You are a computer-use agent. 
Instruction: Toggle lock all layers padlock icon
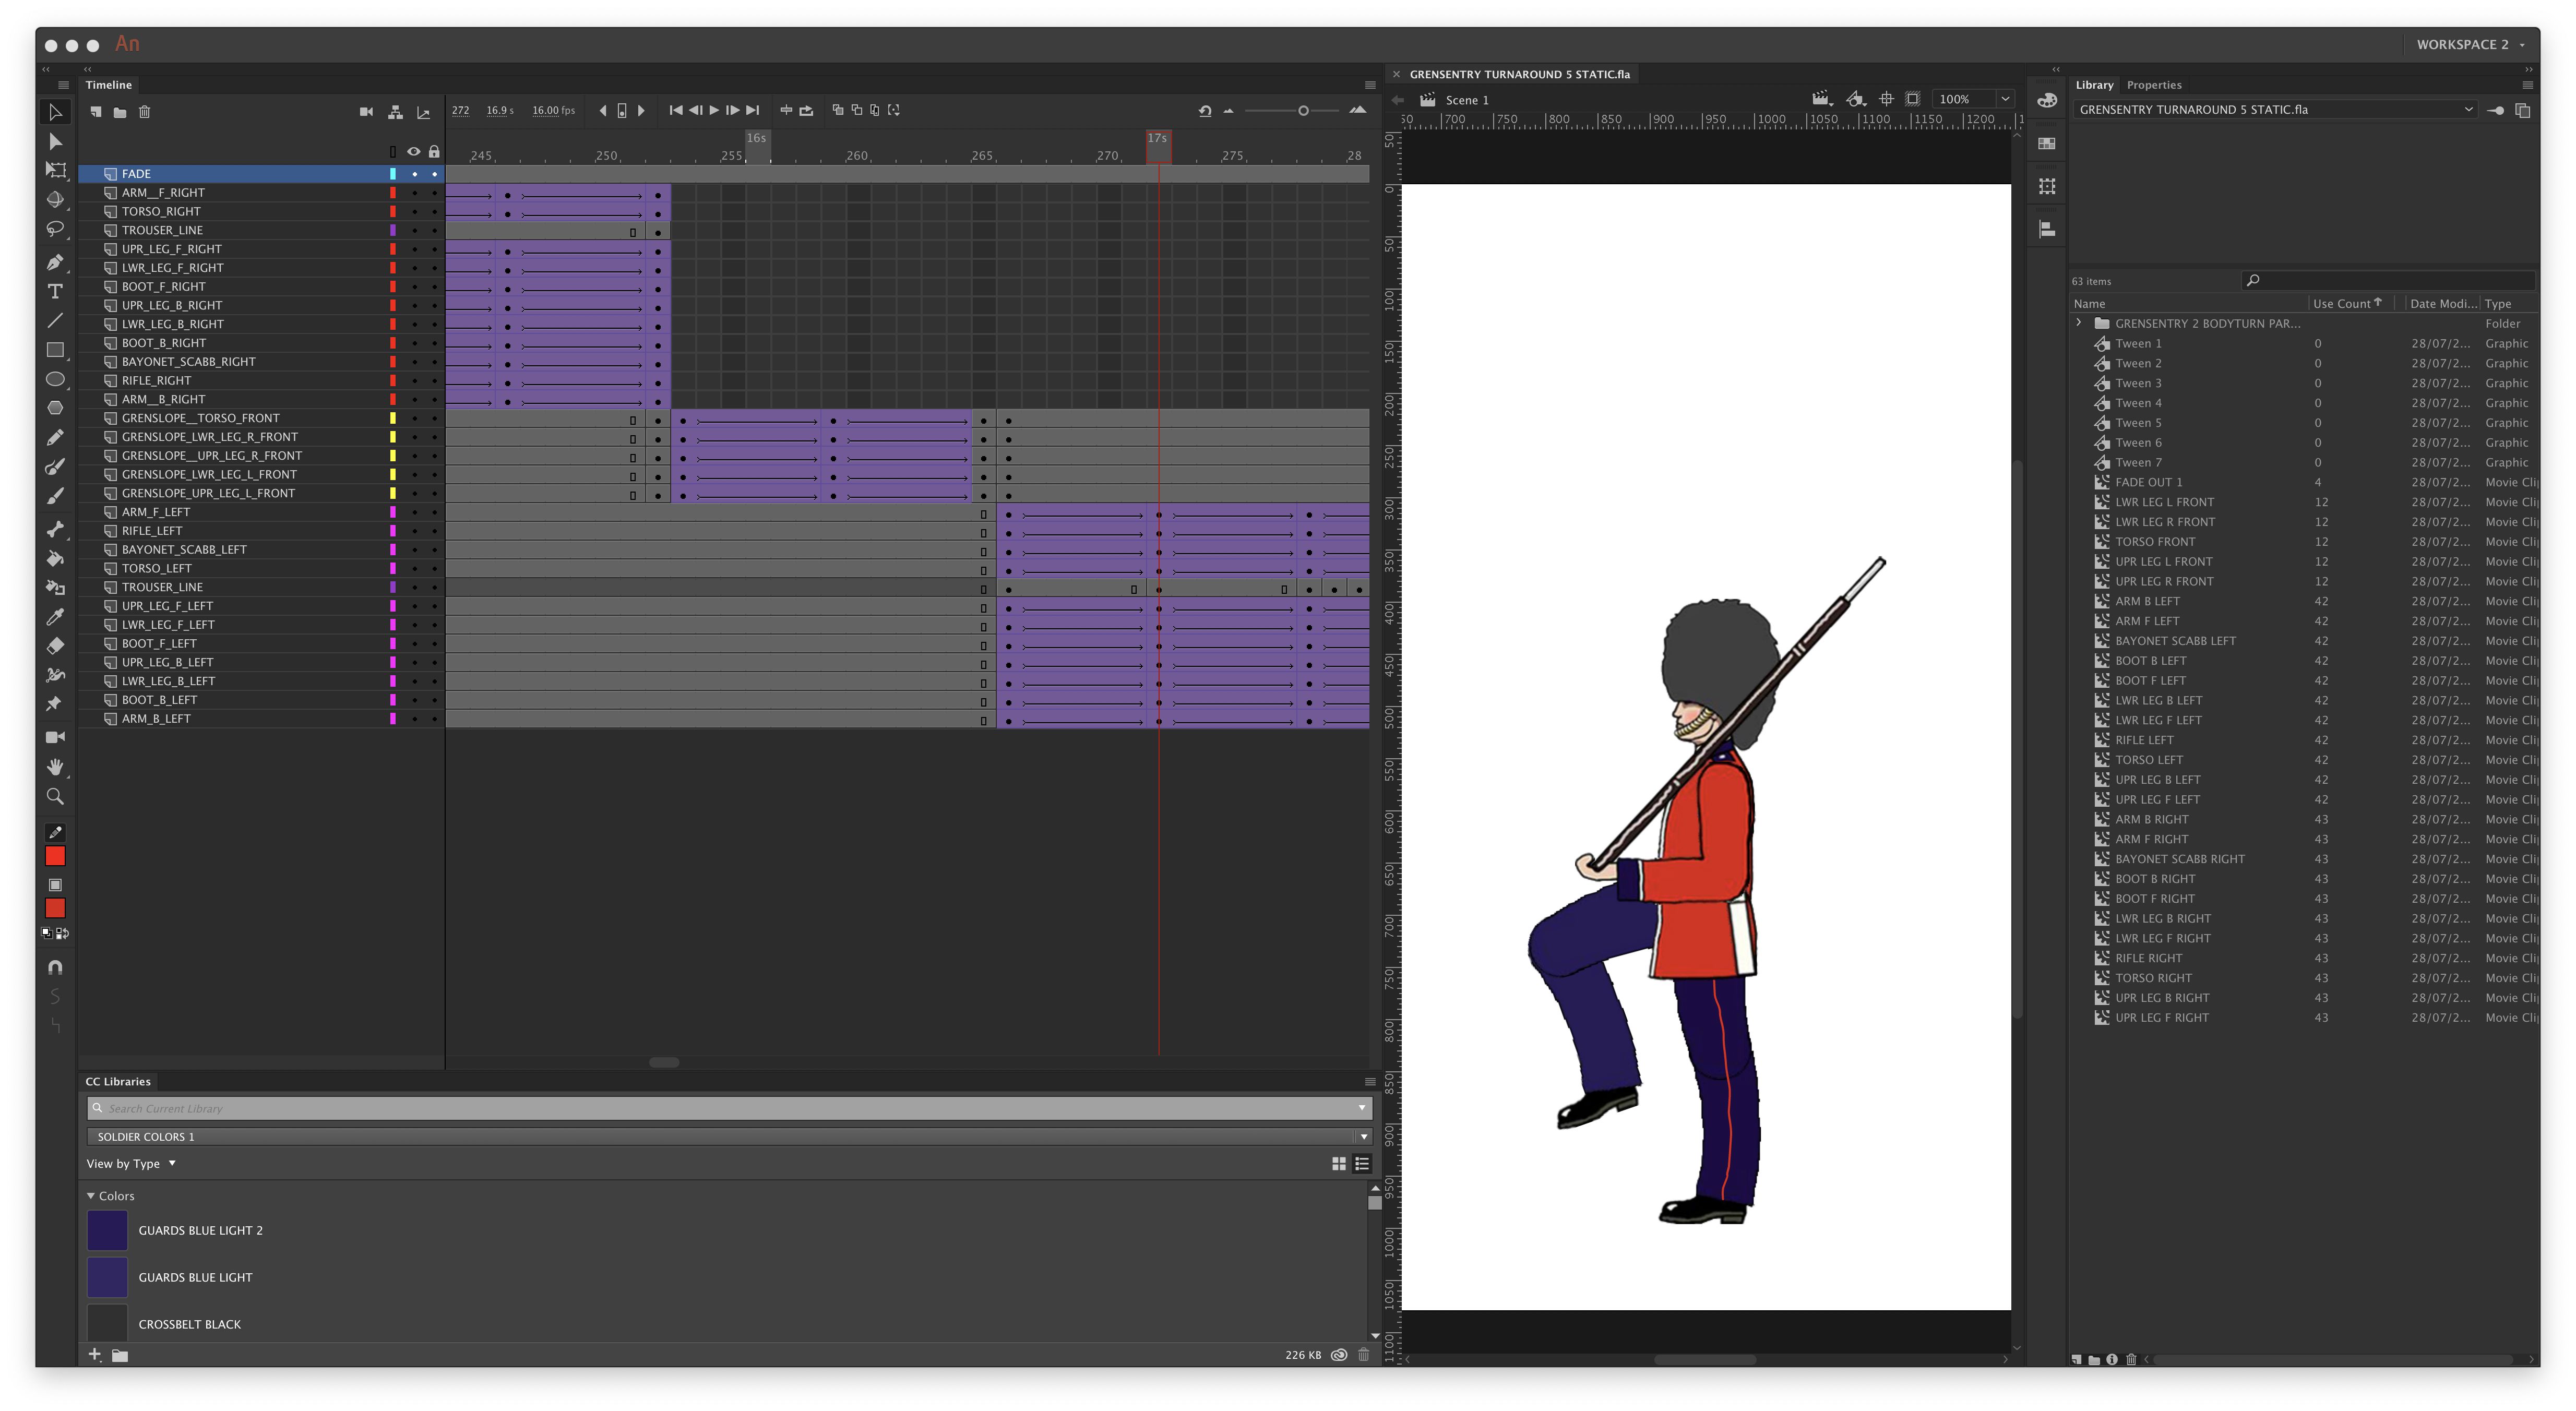click(x=434, y=152)
